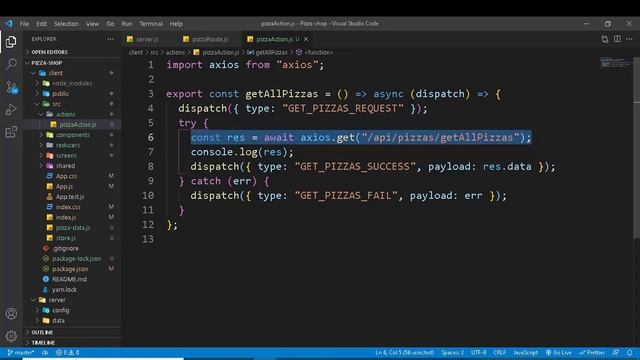Click the VS Code logo icon
Screen dimensions: 640x360
click(x=9, y=24)
